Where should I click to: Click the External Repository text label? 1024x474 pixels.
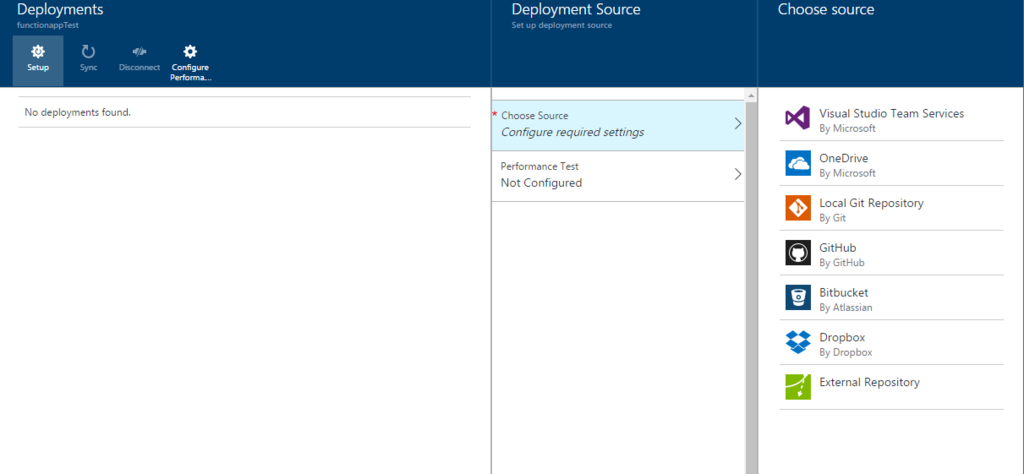click(x=869, y=382)
